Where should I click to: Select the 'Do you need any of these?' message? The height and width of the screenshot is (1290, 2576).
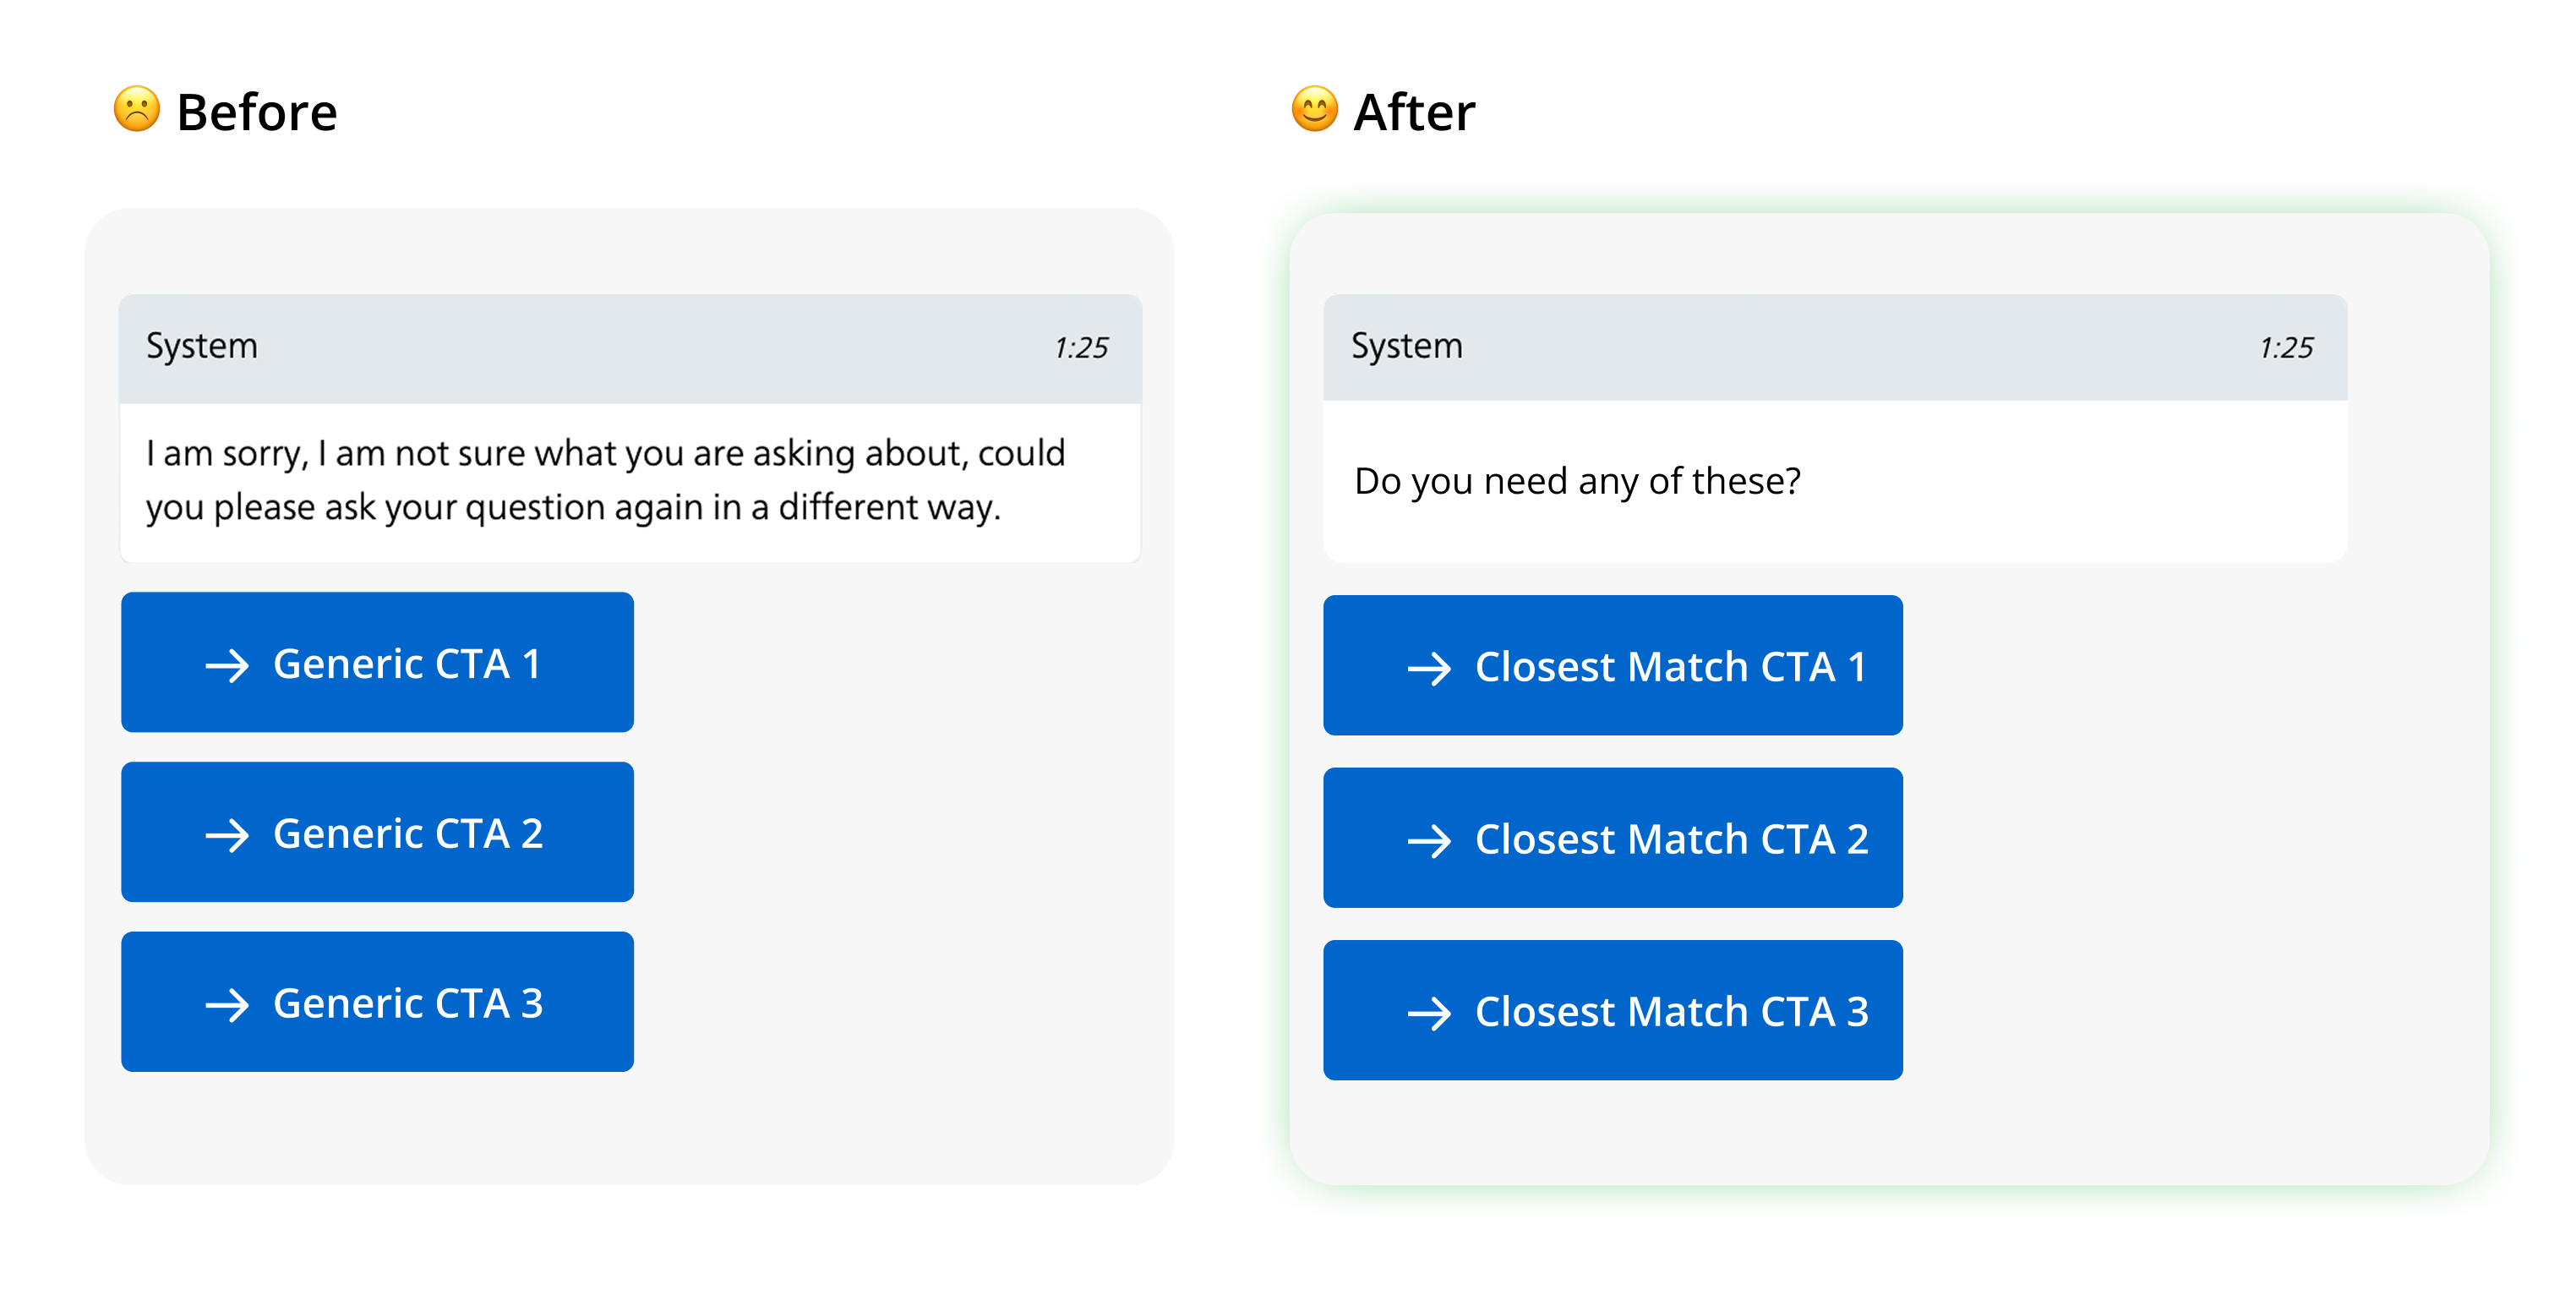tap(1577, 481)
